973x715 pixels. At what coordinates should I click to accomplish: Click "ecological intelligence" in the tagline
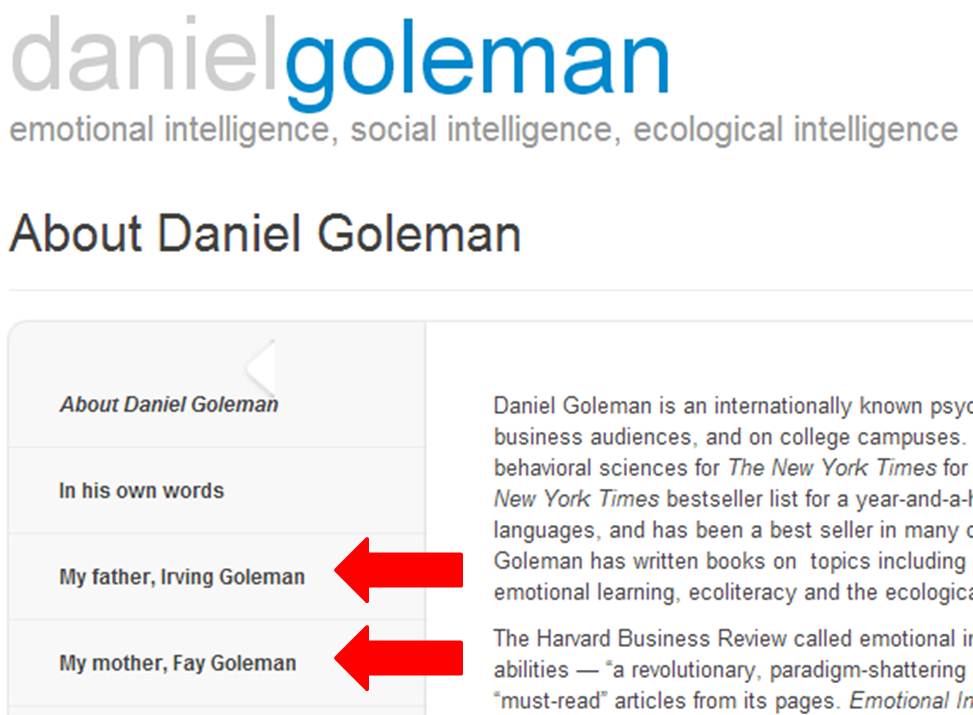pos(796,130)
